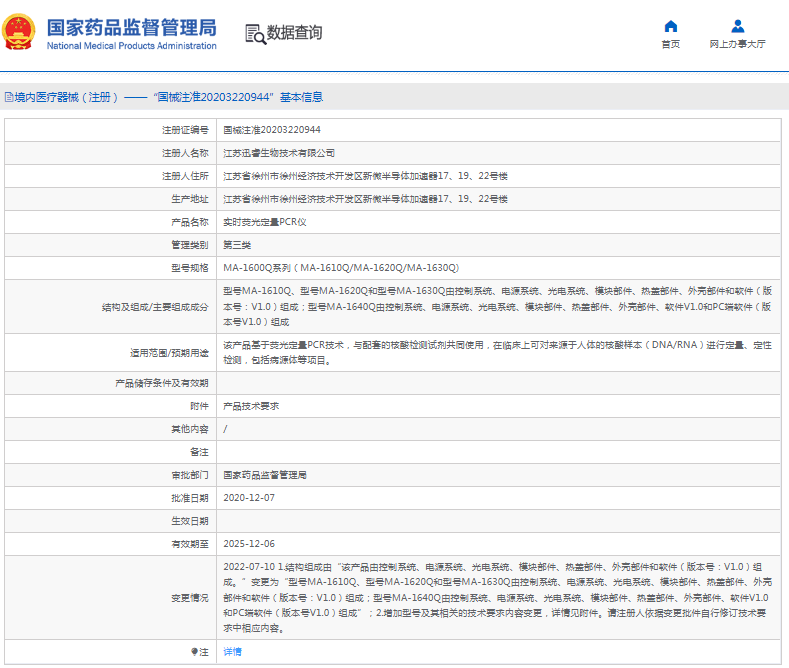Click the 结构及组成 description text
Screen dimensions: 789x668
click(497, 306)
